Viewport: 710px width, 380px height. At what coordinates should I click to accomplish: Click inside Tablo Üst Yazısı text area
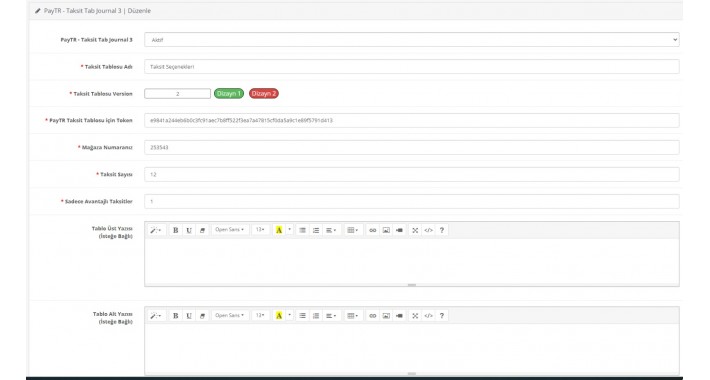412,261
